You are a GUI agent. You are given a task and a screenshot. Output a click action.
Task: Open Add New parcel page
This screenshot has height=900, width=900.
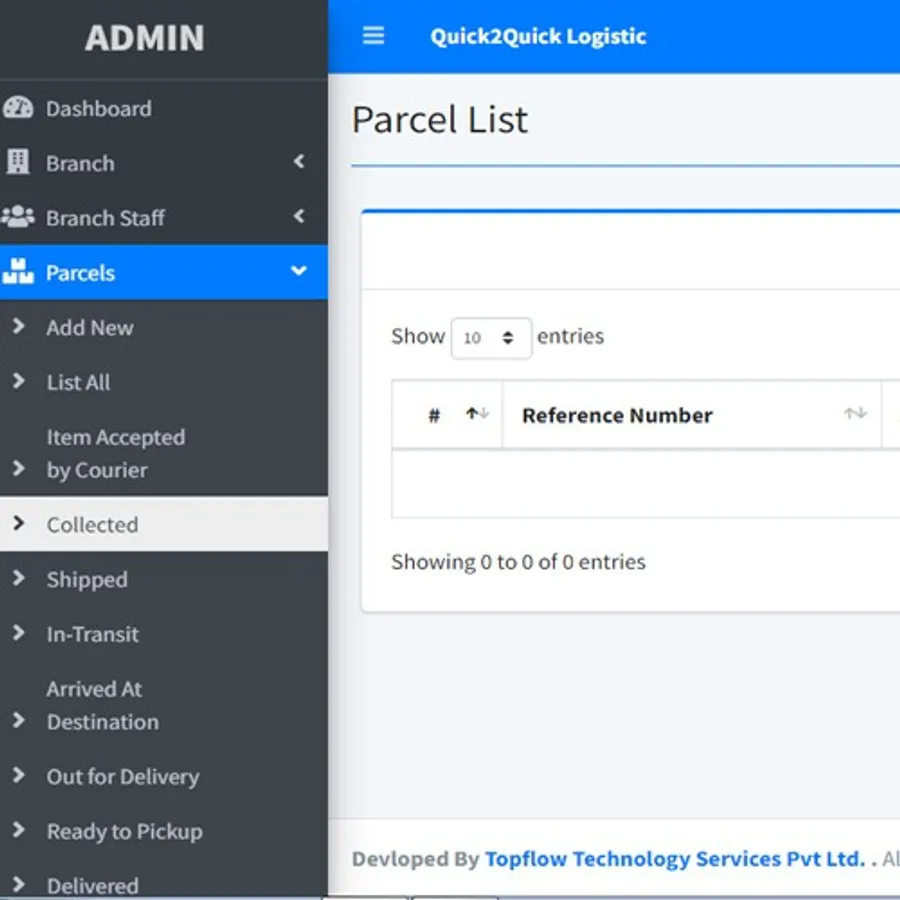(164, 327)
